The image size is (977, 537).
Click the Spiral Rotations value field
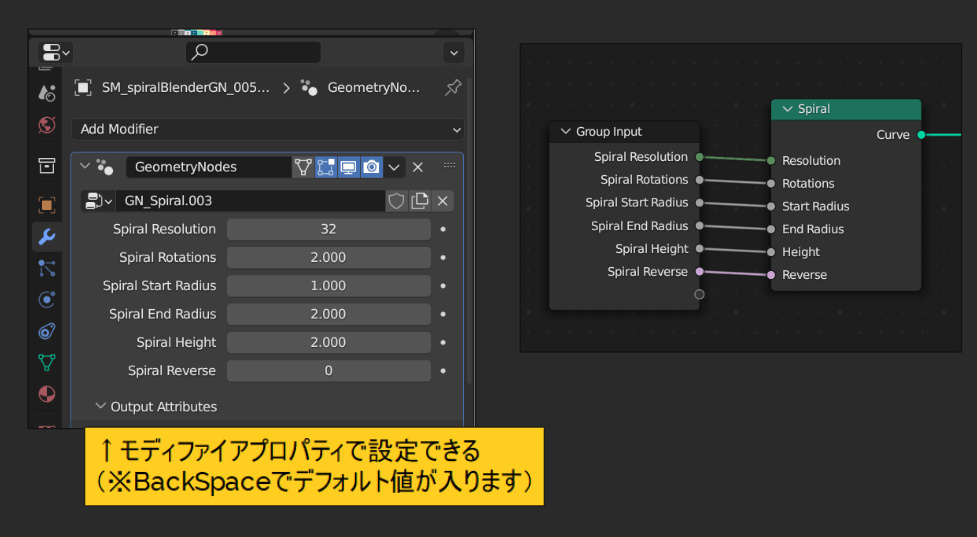tap(328, 257)
